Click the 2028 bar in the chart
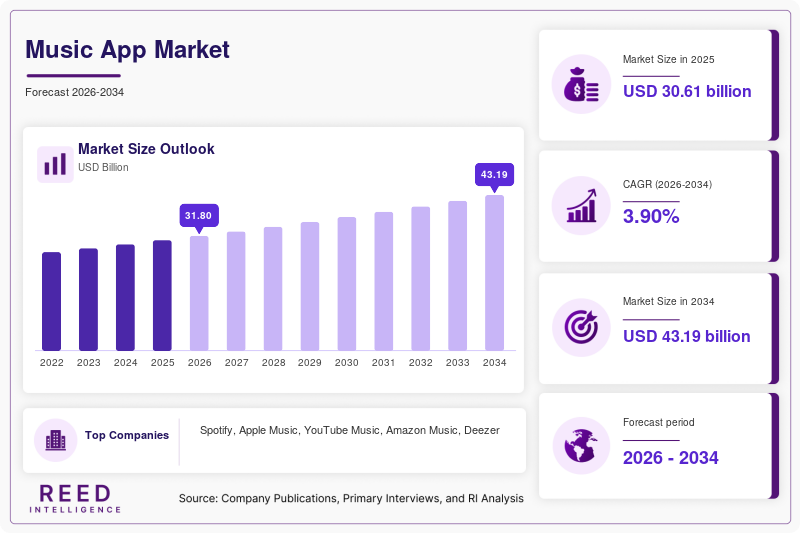This screenshot has height=533, width=800. pyautogui.click(x=273, y=289)
